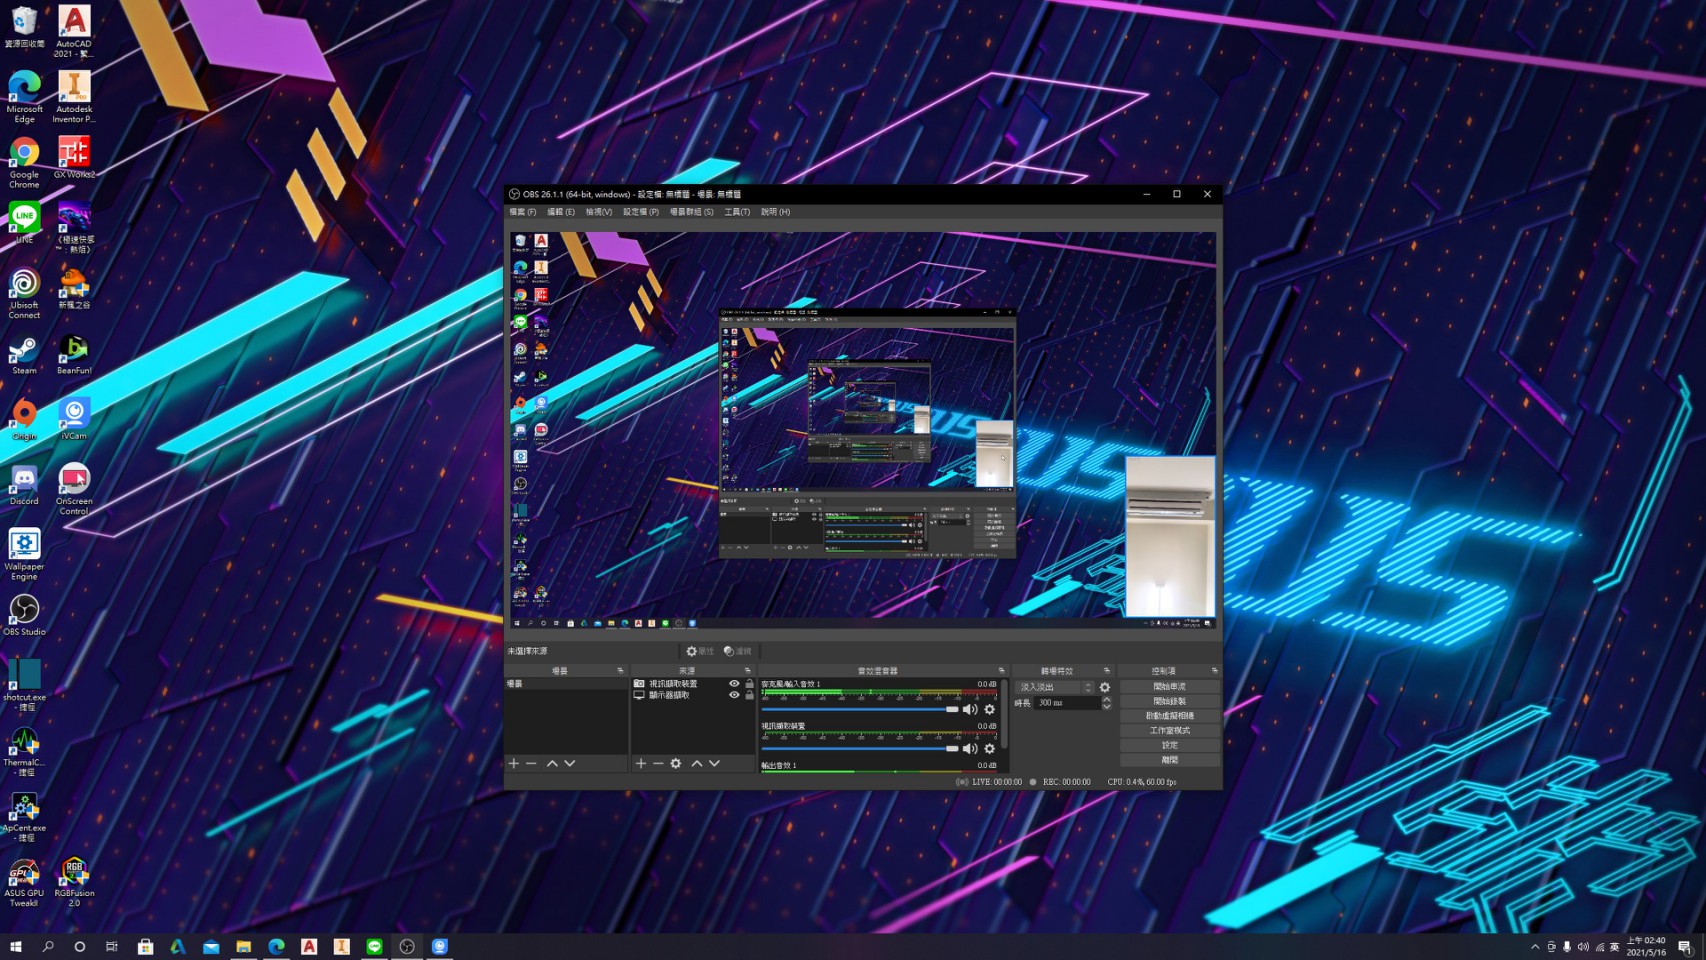Image resolution: width=1706 pixels, height=960 pixels.
Task: Remove selected scene with minus icon
Action: point(532,763)
